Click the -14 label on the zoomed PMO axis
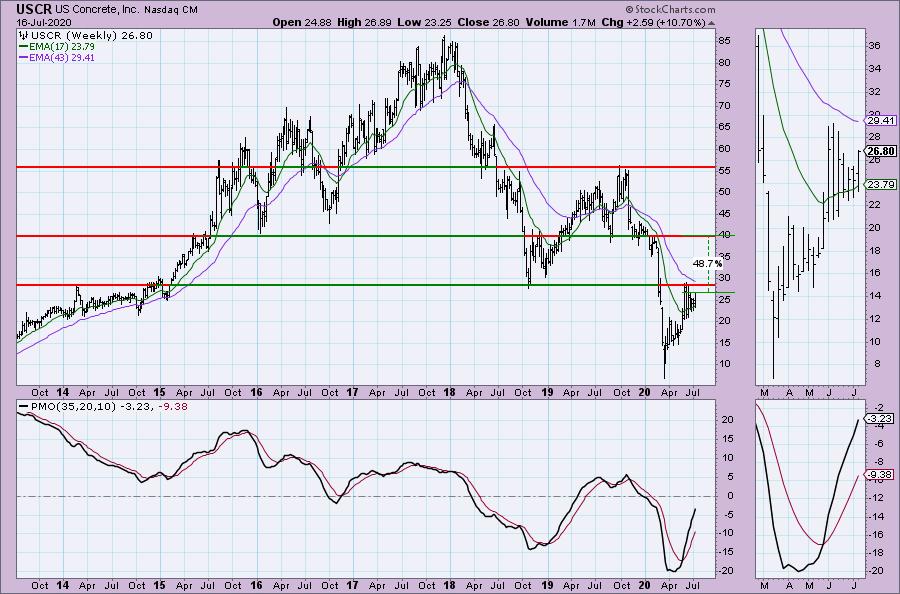The height and width of the screenshot is (594, 900). [x=875, y=517]
